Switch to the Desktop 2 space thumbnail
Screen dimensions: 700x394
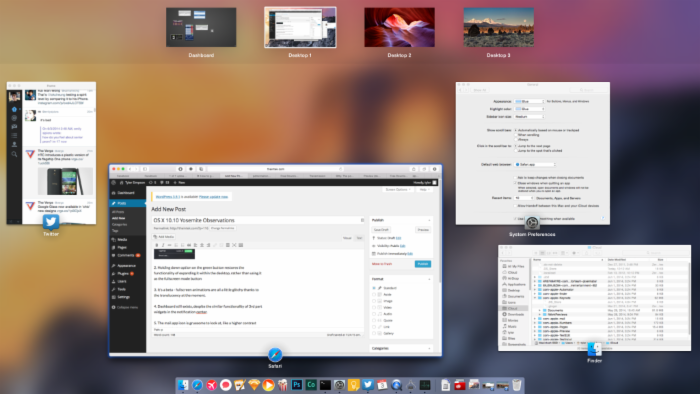[x=399, y=27]
